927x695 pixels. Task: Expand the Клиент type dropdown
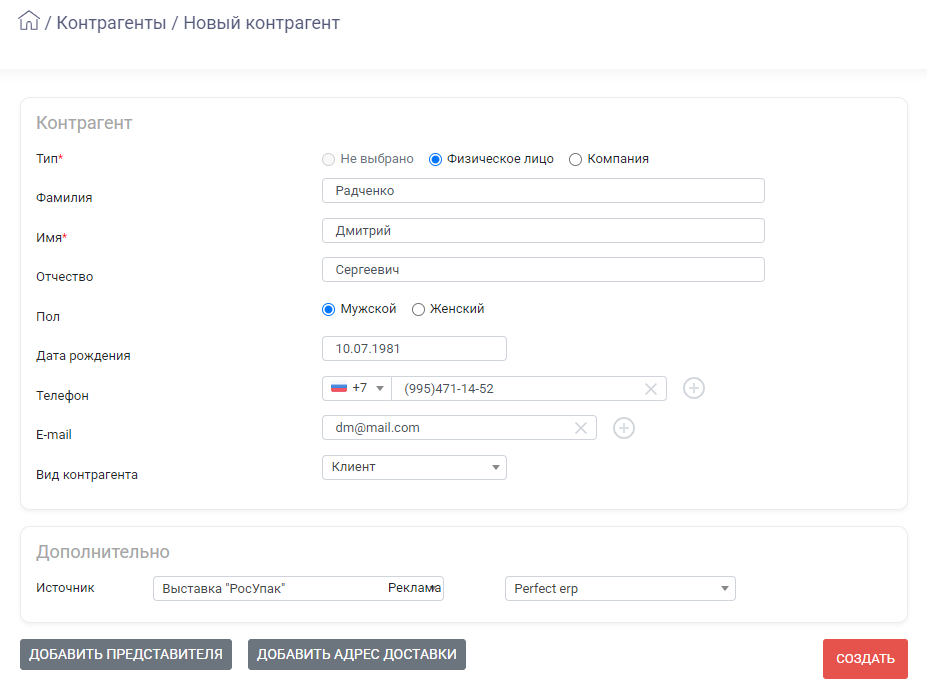tap(414, 467)
